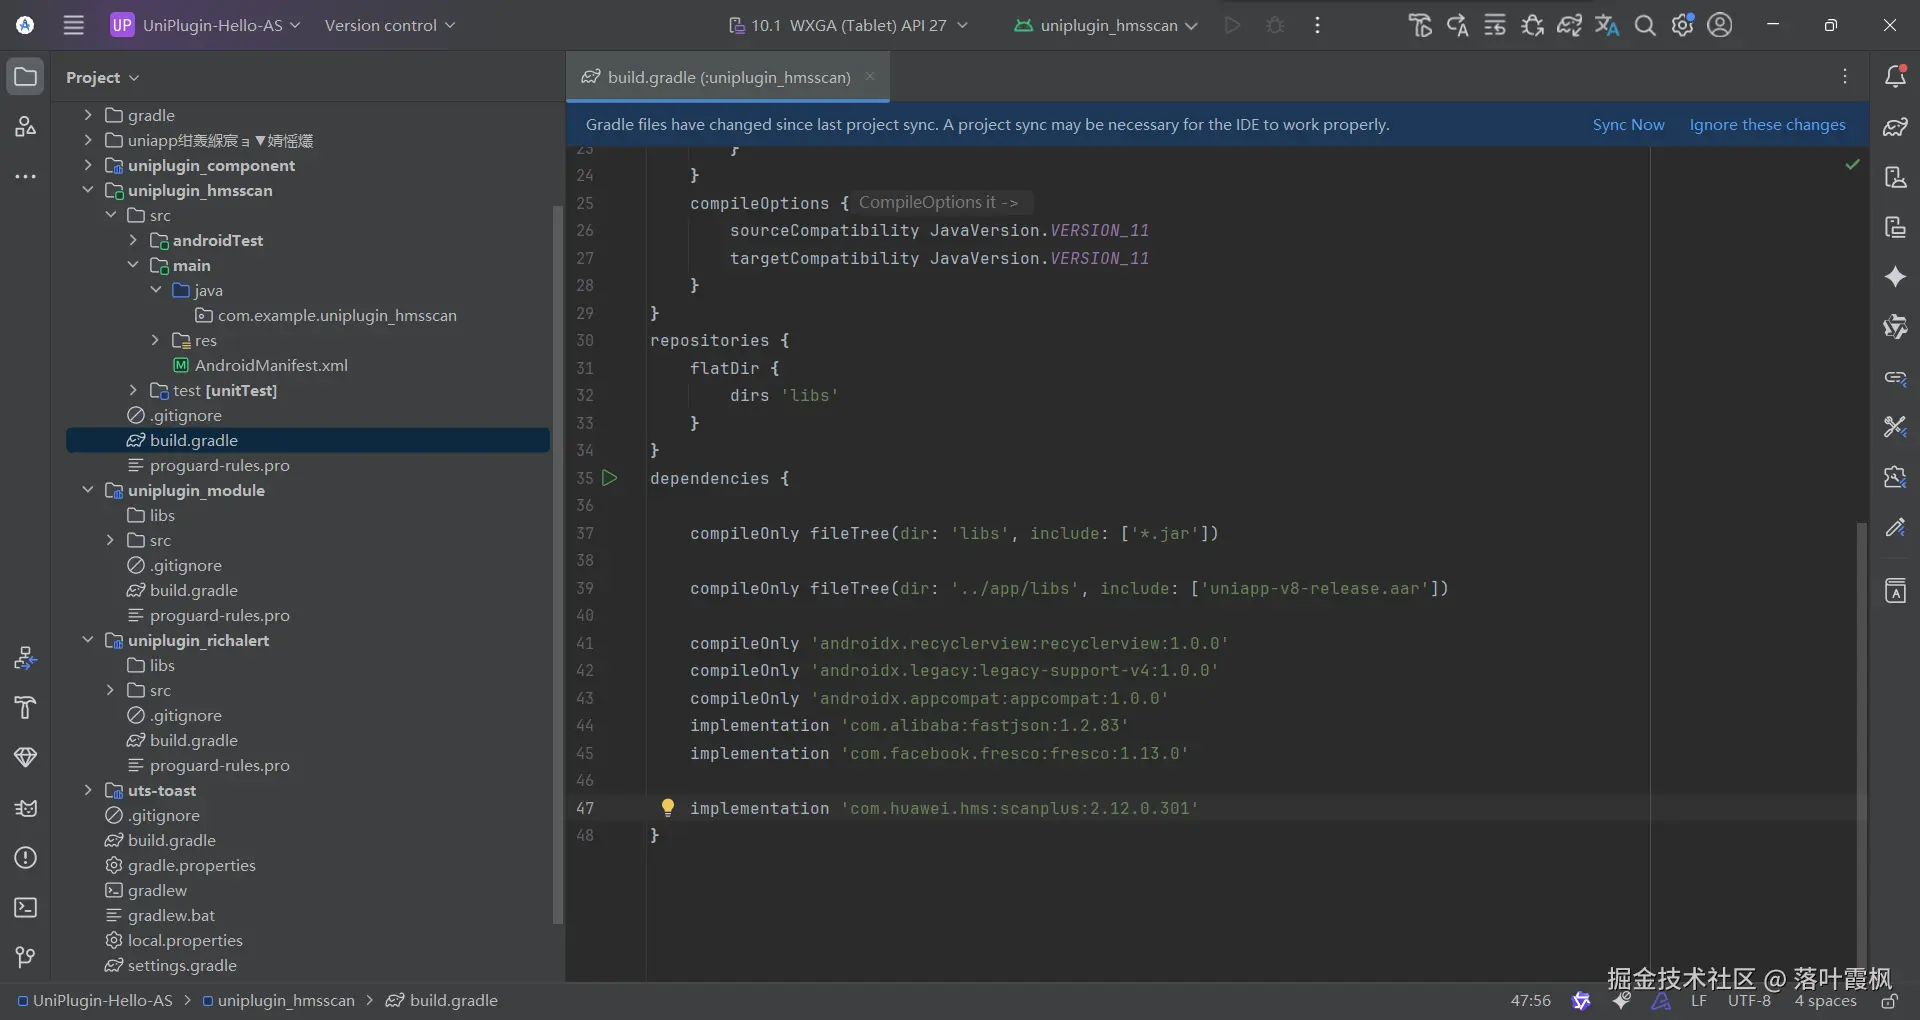Show more tool windows ellipsis

(x=26, y=177)
